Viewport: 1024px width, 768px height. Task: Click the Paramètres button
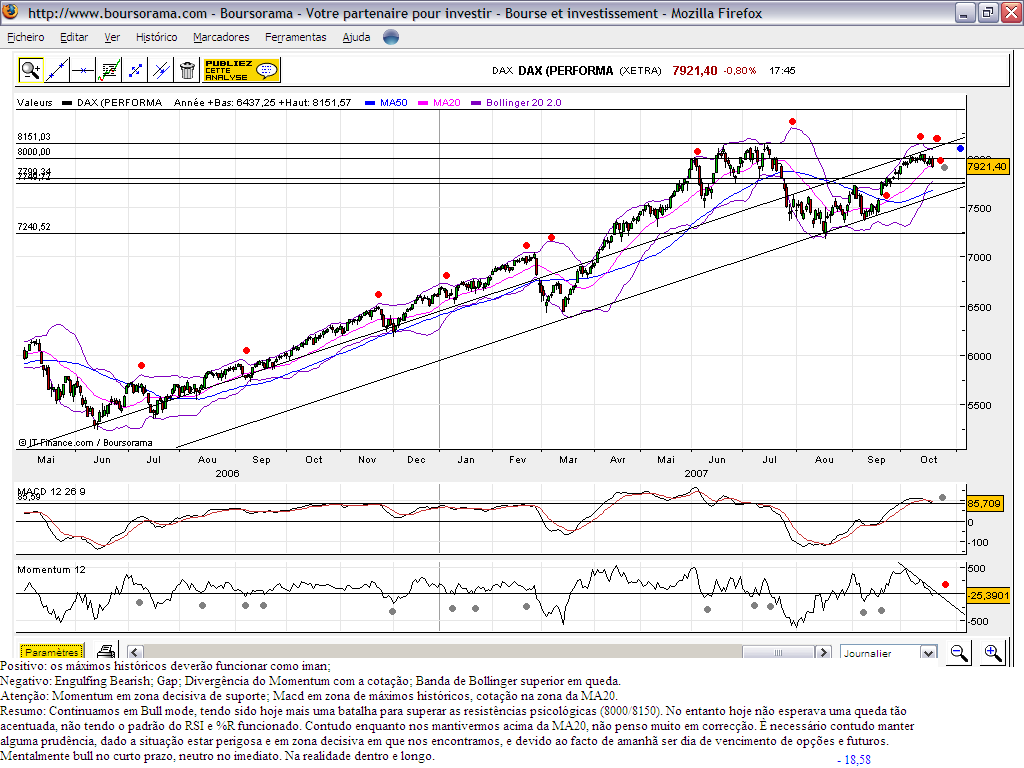52,652
